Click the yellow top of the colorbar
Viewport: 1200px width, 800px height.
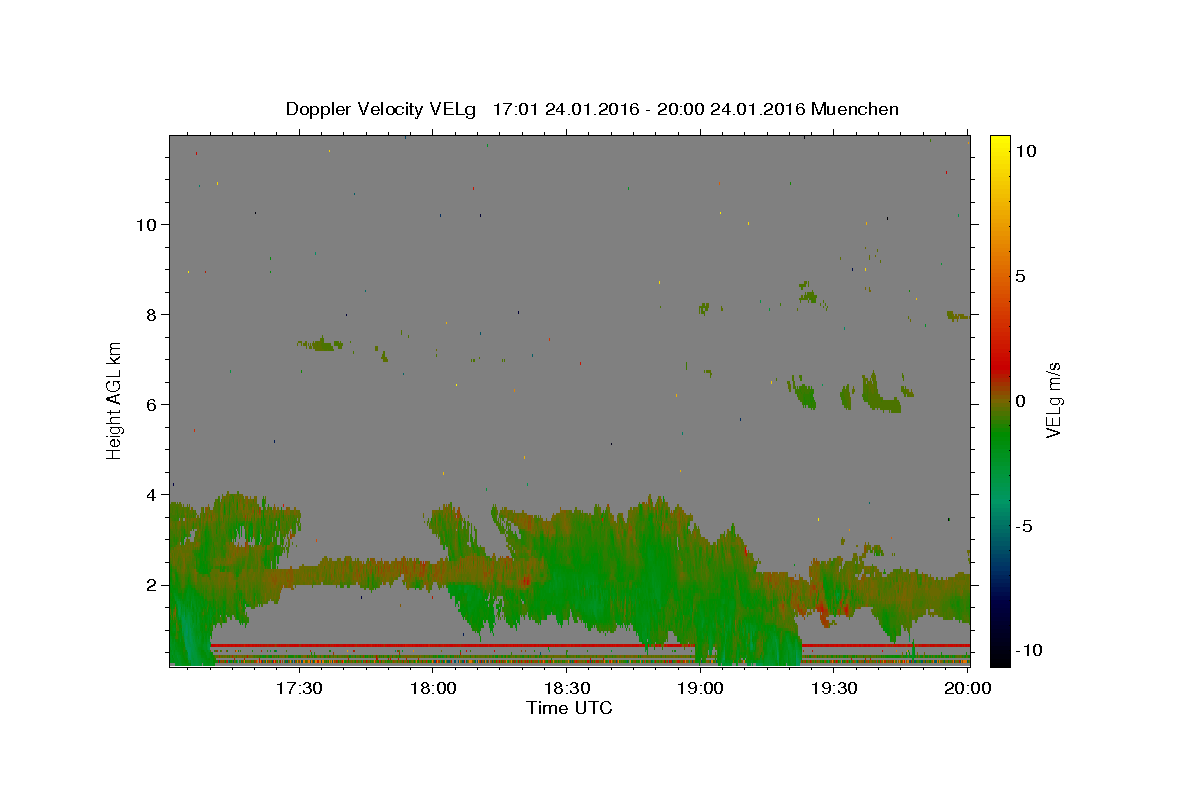point(999,142)
